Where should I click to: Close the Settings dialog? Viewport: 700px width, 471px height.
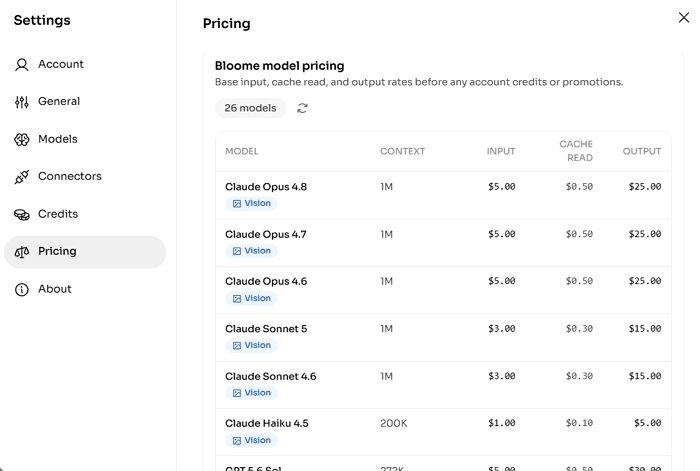pos(683,17)
